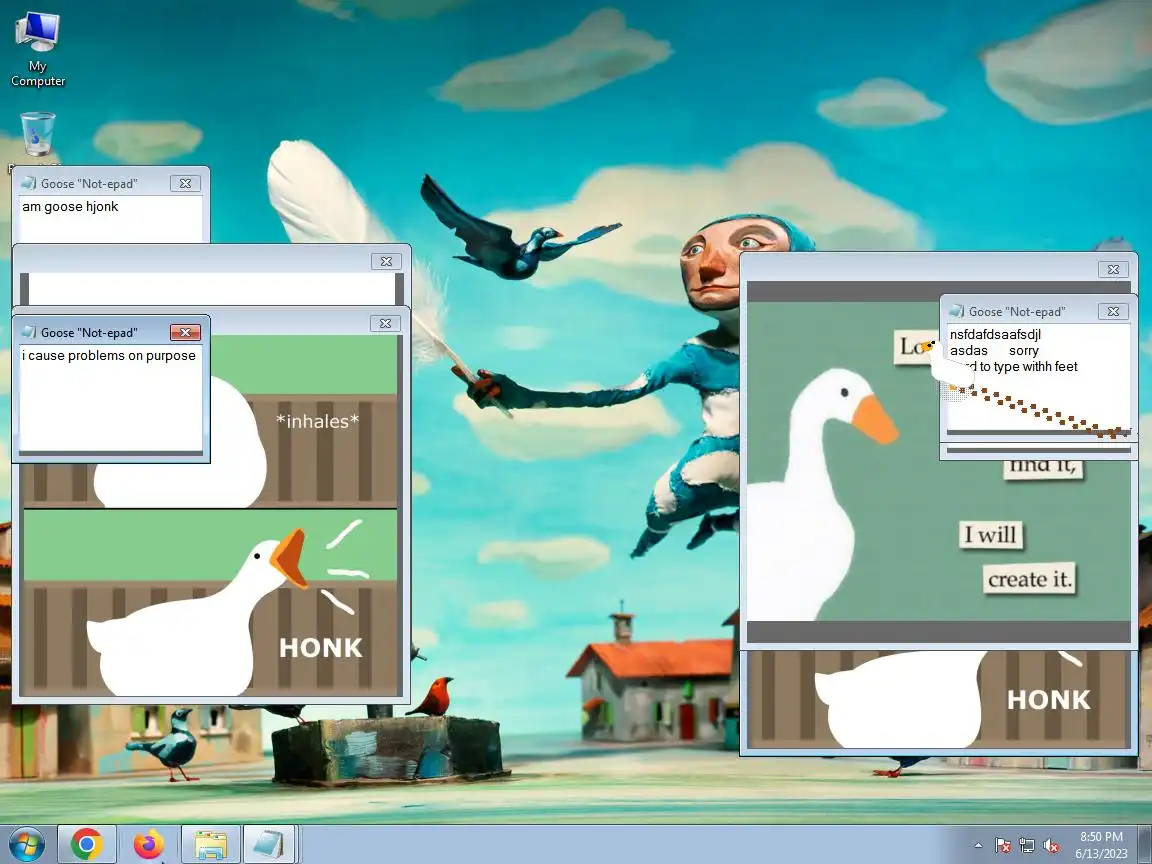Viewport: 1152px width, 864px height.
Task: Click the 'nsfdafdsaafsdjl' Not-epad text area
Action: click(1038, 378)
